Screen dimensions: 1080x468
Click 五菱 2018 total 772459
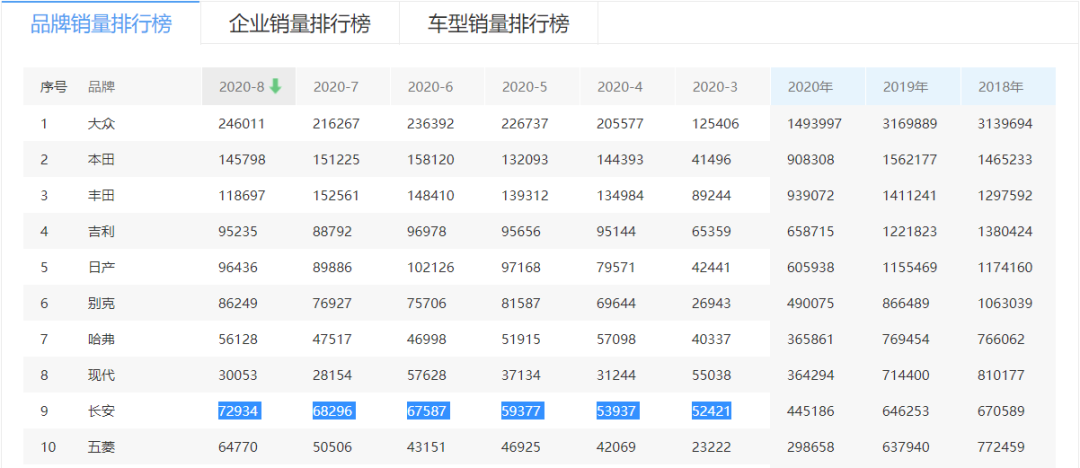tap(1001, 447)
